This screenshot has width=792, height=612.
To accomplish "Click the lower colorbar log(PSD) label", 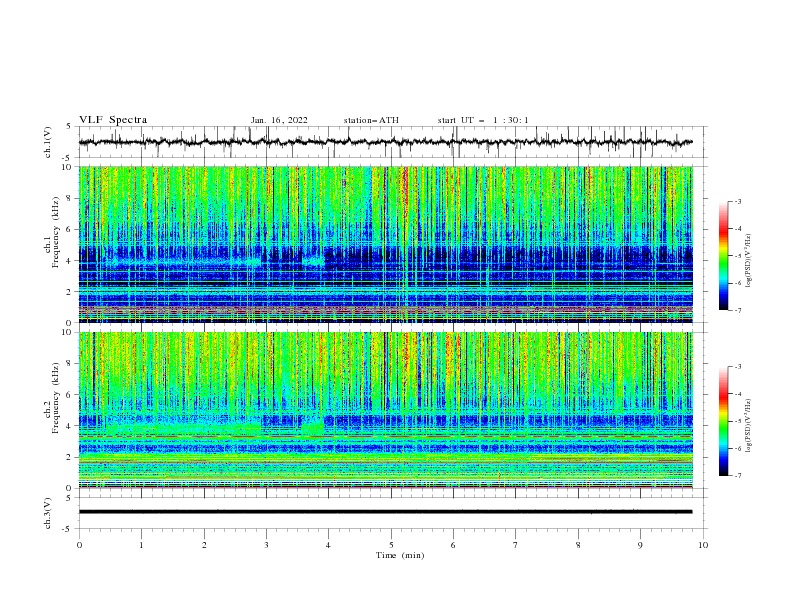I will (748, 426).
